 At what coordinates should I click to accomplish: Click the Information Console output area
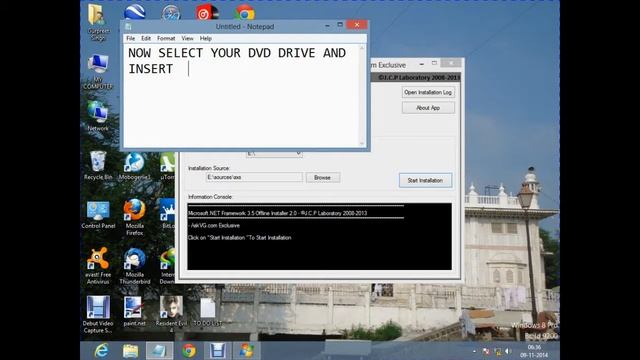point(319,236)
